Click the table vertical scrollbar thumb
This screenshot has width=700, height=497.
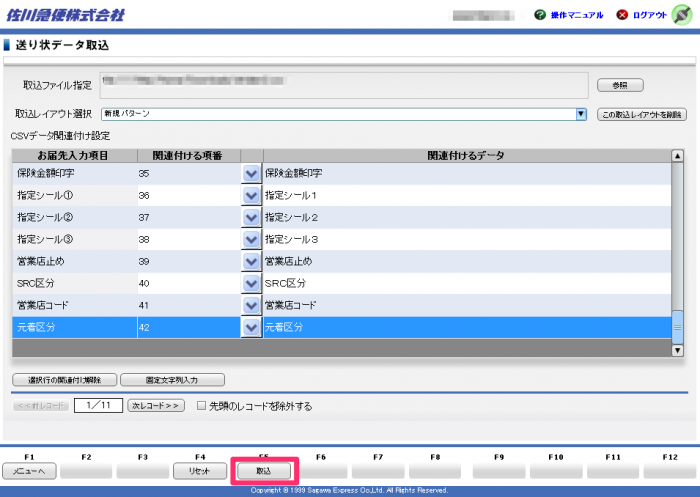[677, 327]
